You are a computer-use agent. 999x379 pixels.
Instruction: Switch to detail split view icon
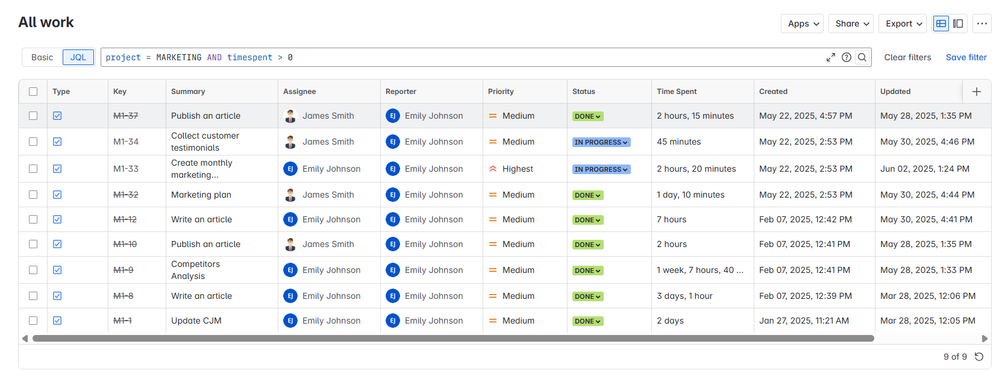coord(958,24)
